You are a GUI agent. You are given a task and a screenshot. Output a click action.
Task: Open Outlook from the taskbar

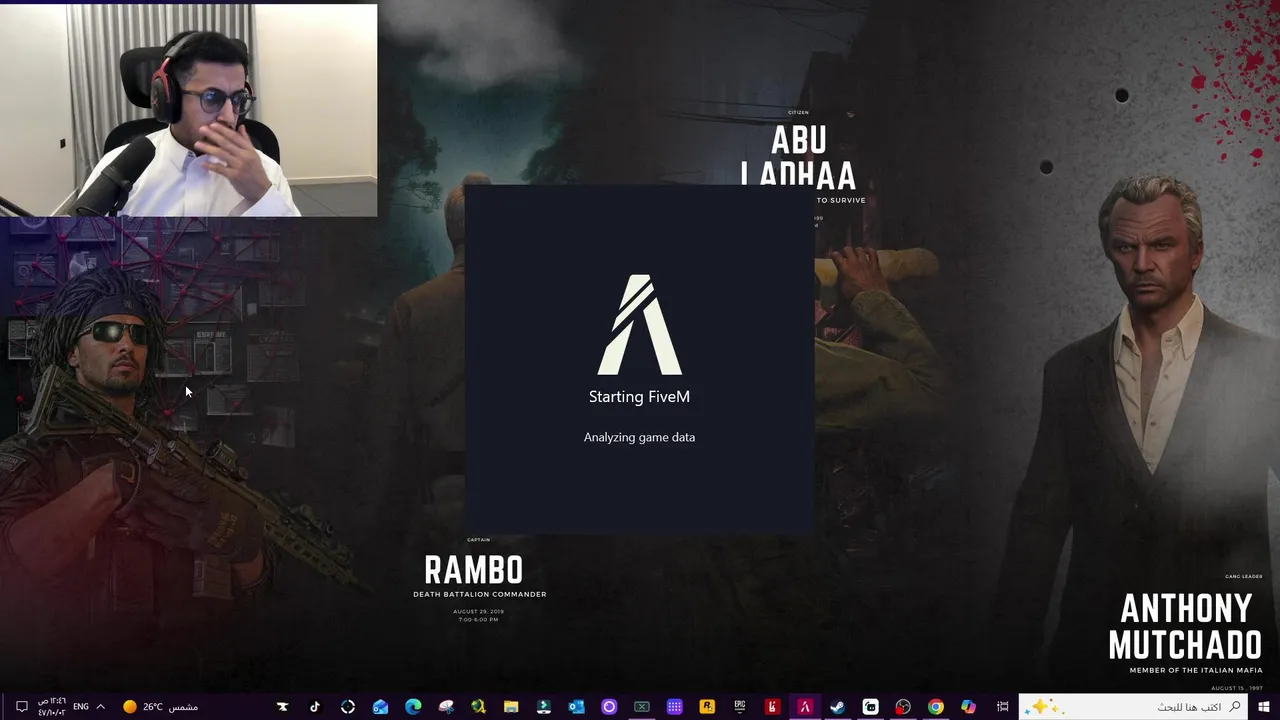click(x=576, y=706)
